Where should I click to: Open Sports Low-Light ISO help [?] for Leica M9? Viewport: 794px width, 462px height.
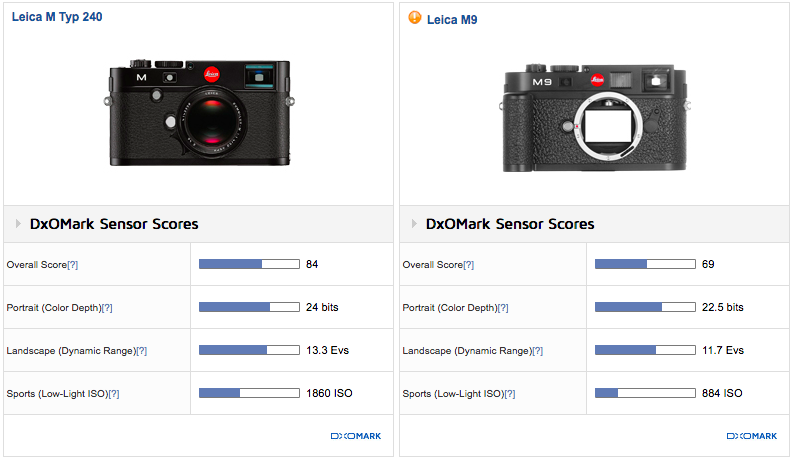[510, 394]
